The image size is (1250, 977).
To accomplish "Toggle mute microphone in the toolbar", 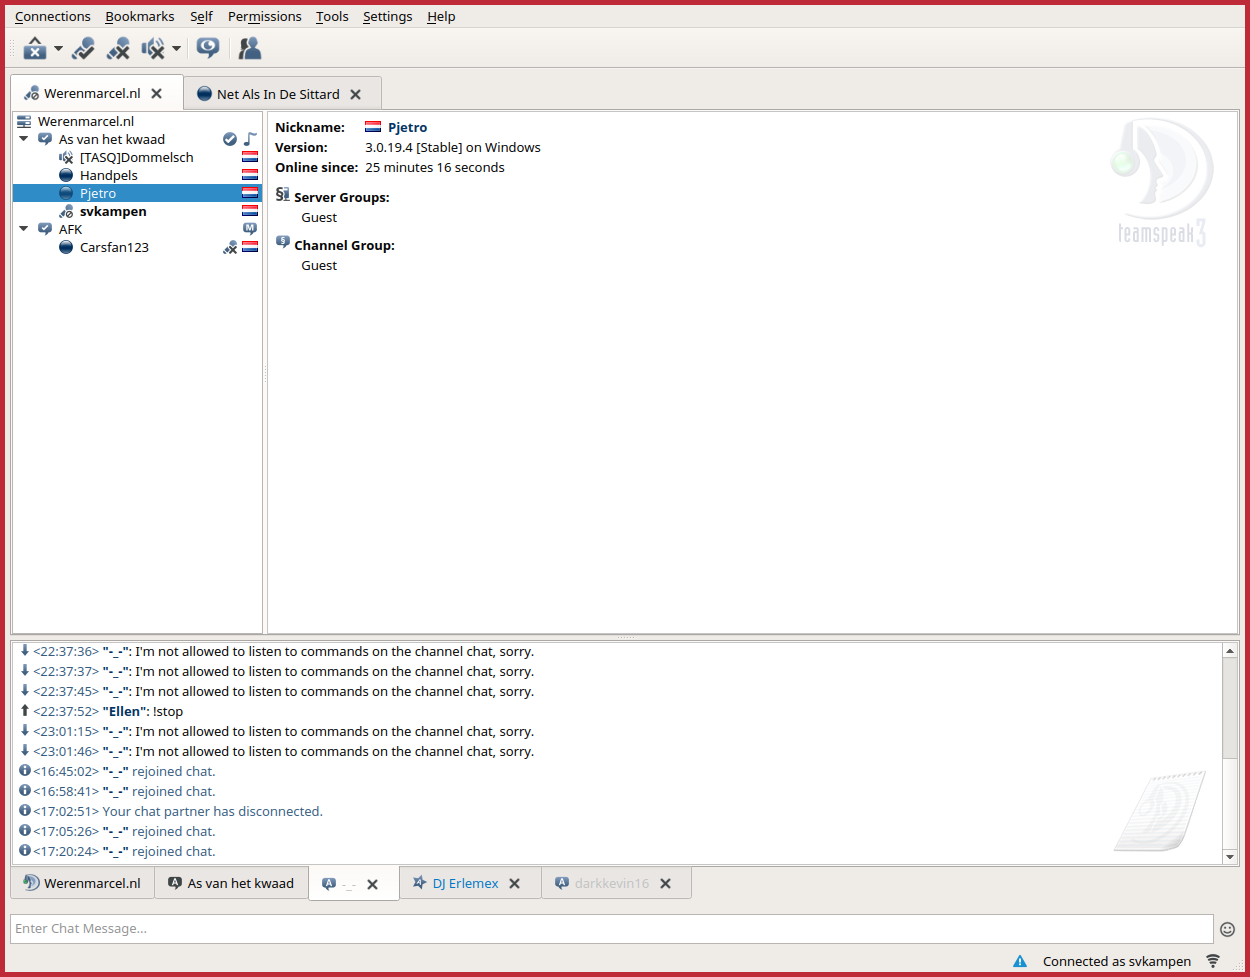I will pyautogui.click(x=118, y=48).
